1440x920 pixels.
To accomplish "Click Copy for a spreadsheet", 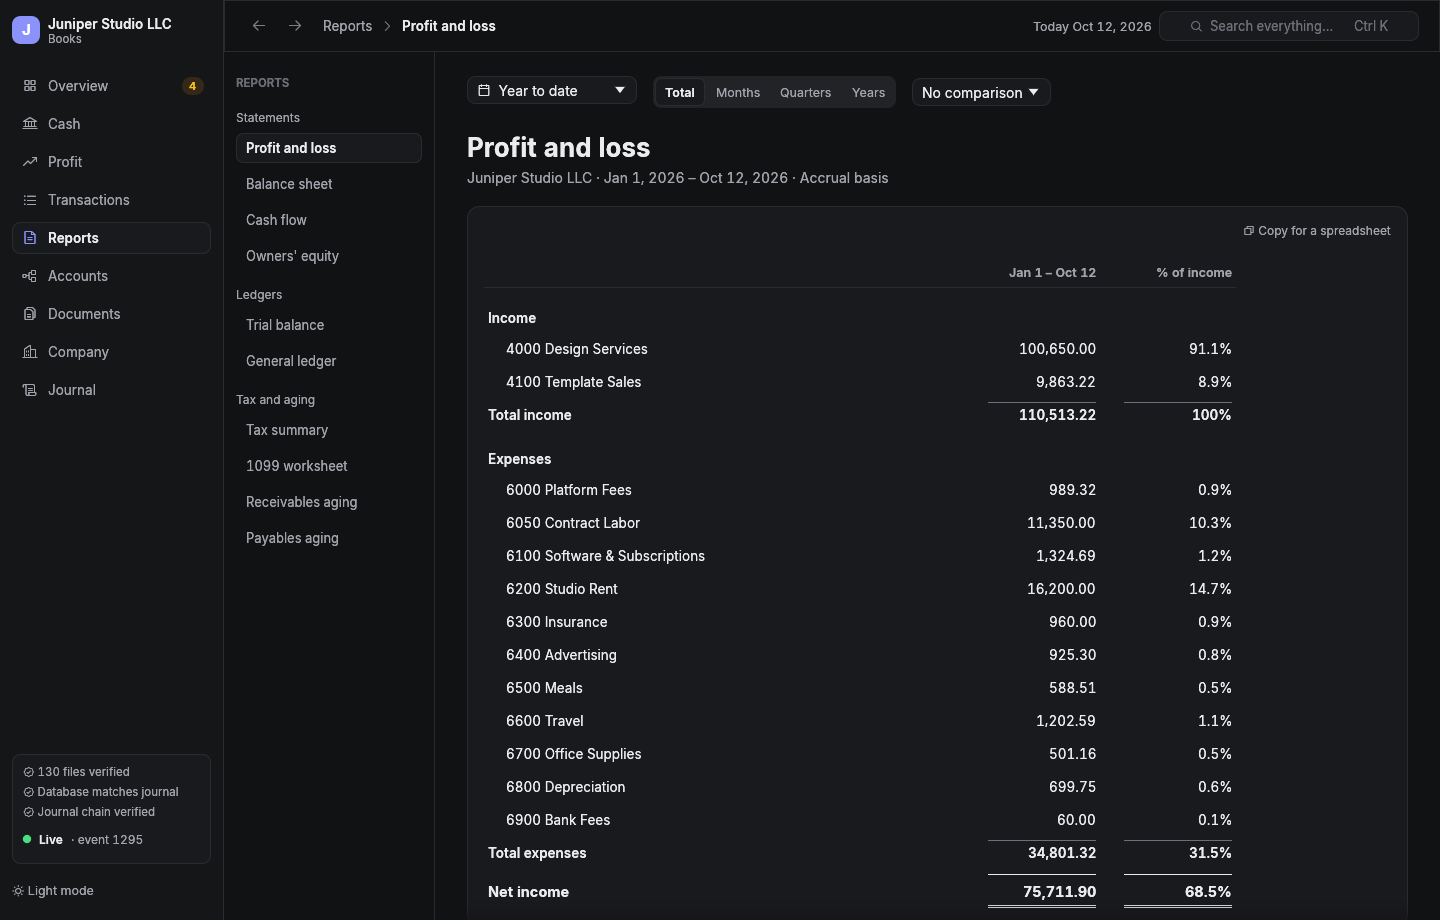I will (x=1316, y=231).
